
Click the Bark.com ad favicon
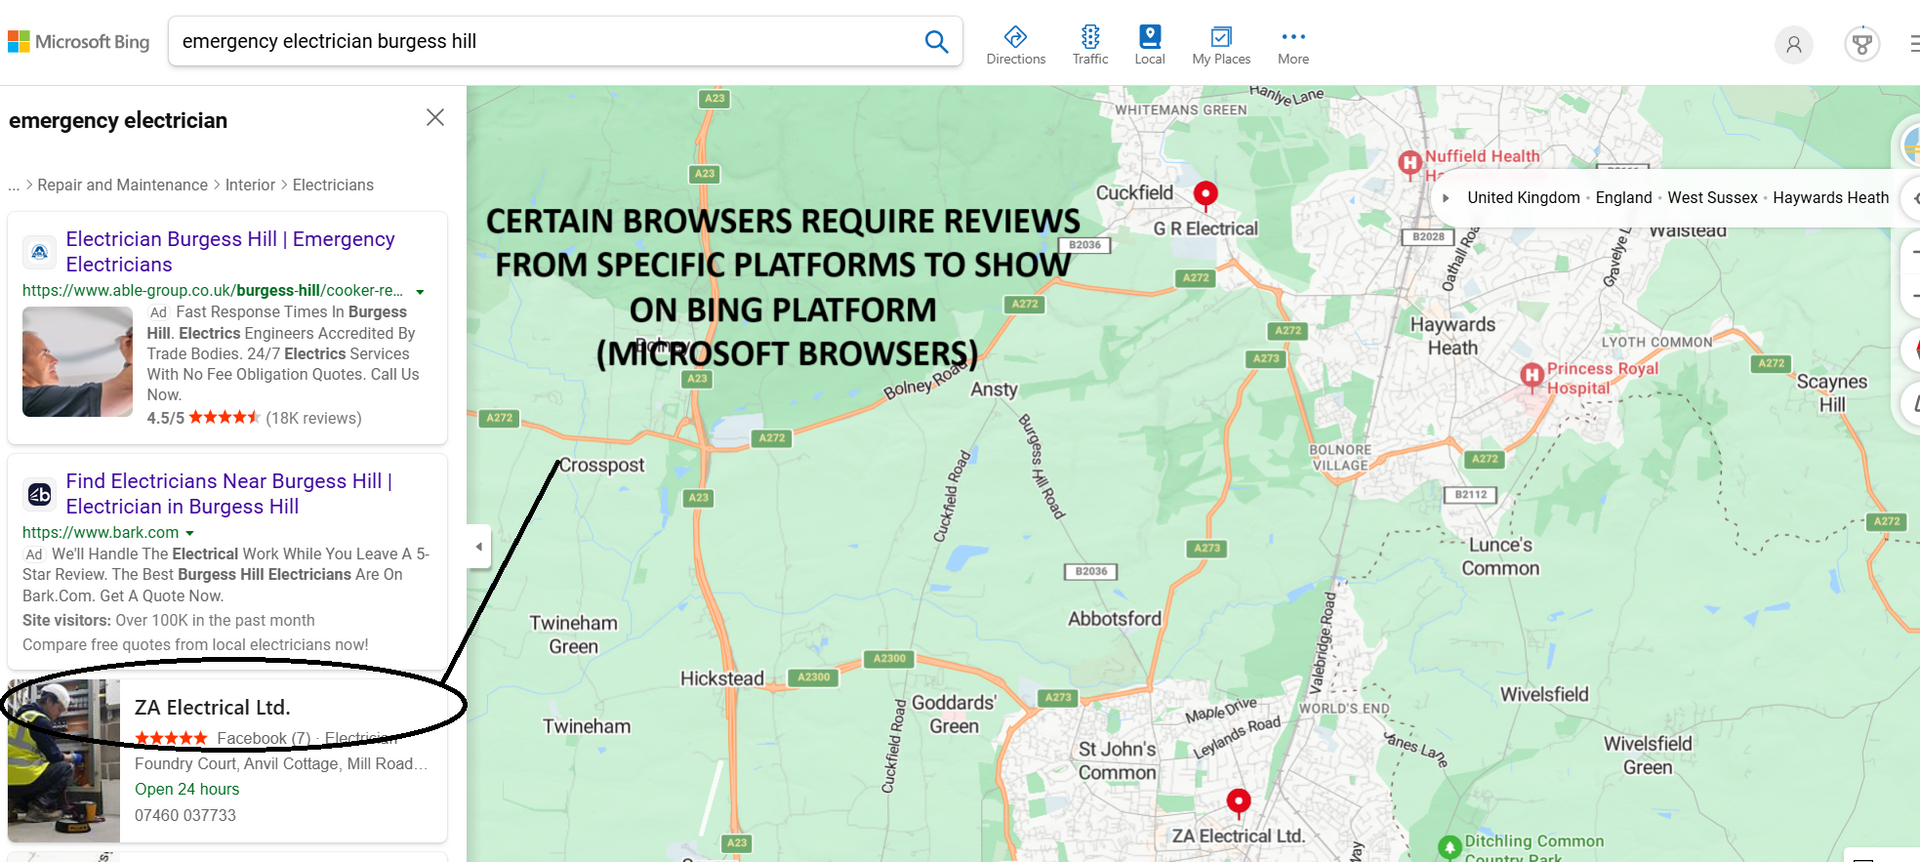(39, 494)
